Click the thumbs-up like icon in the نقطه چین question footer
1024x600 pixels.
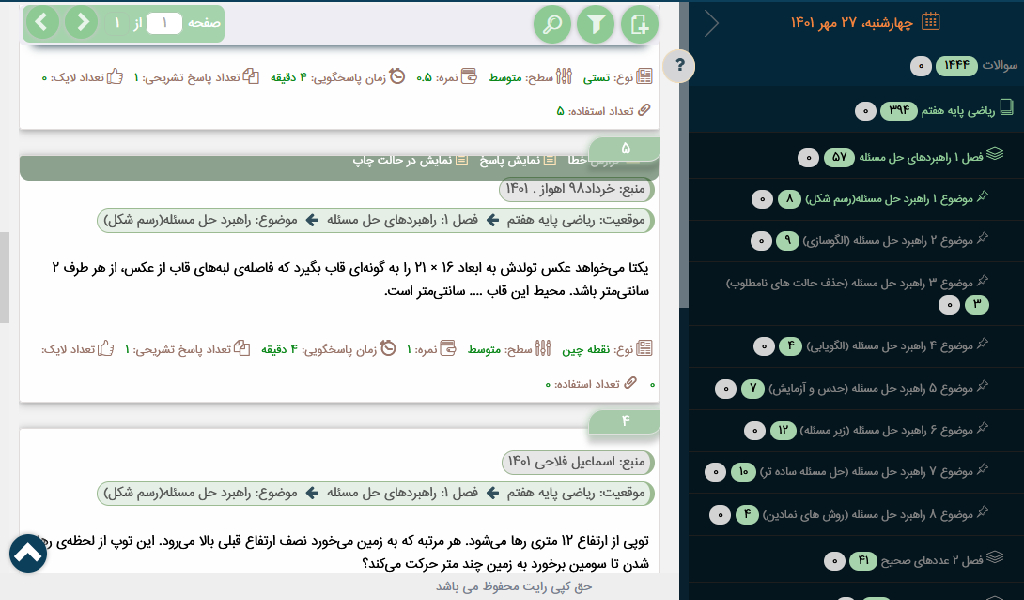click(x=106, y=349)
